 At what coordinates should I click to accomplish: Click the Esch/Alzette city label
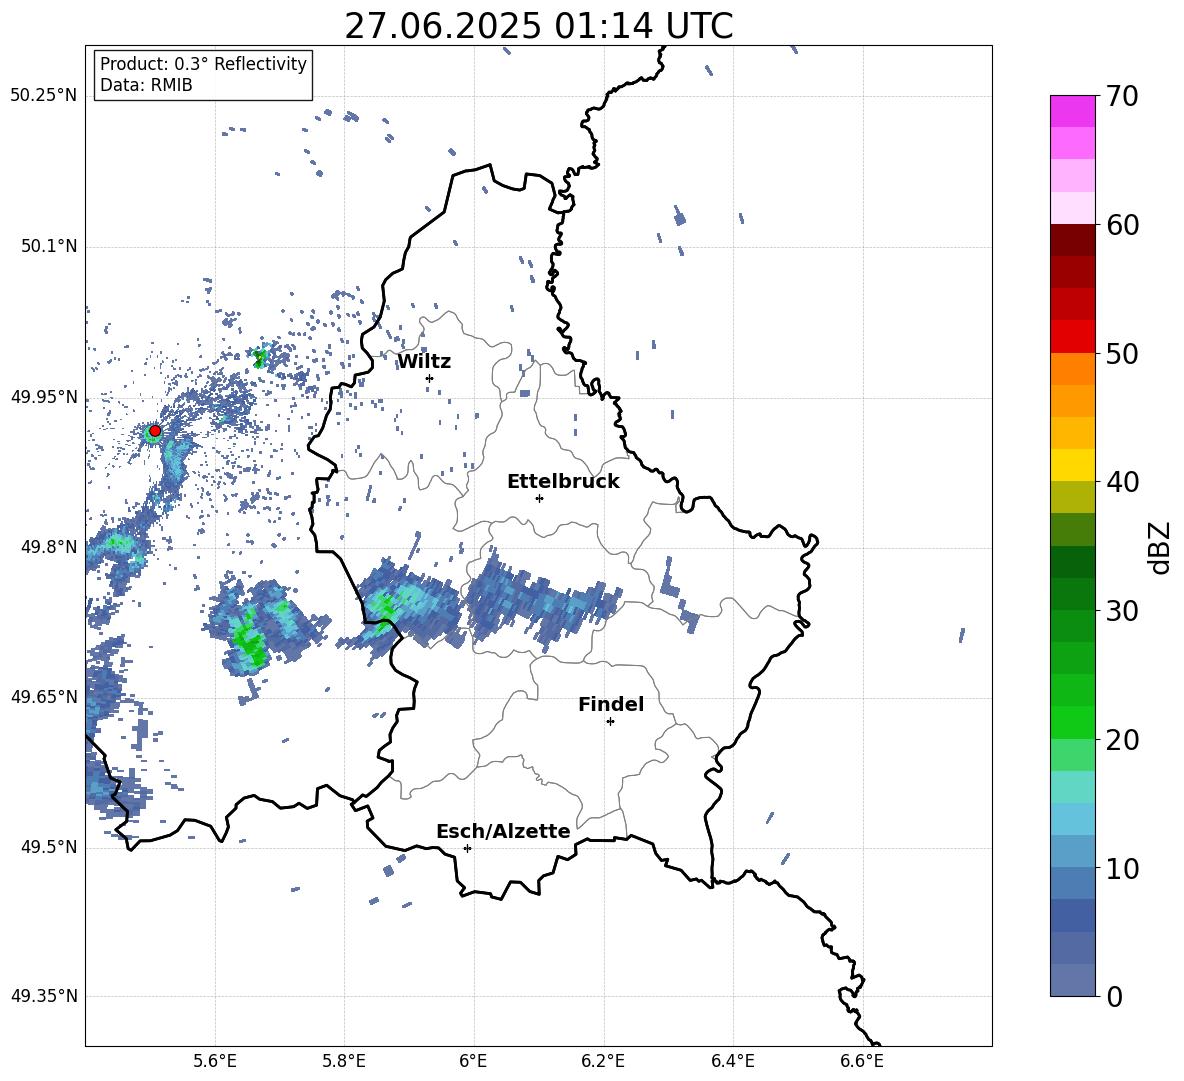[503, 832]
